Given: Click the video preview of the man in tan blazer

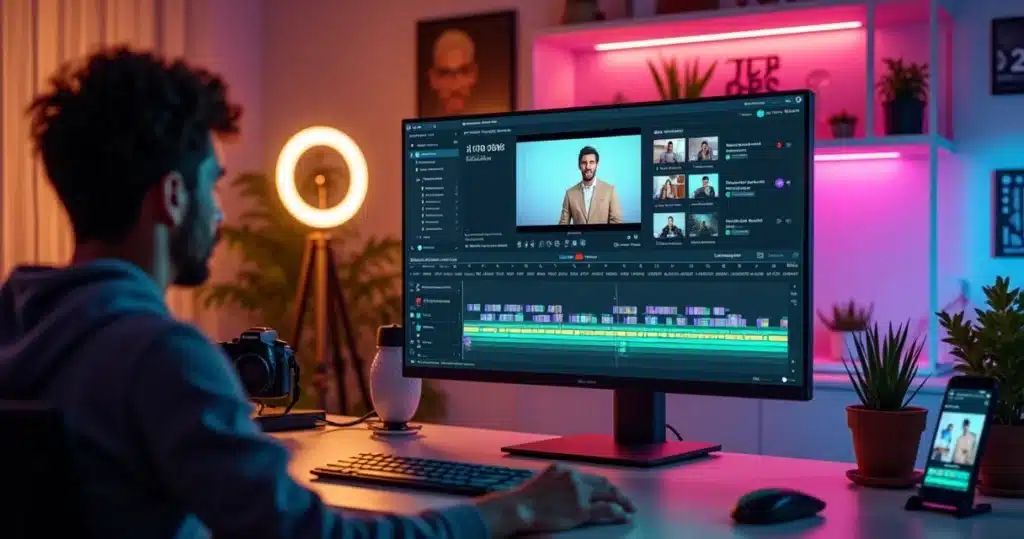Looking at the screenshot, I should (579, 180).
